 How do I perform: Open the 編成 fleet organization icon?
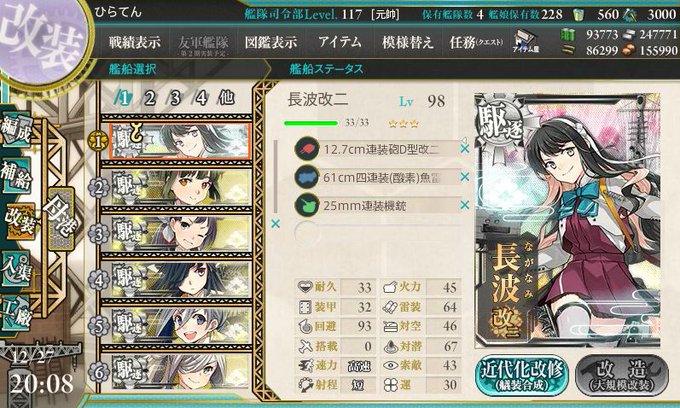[16, 131]
